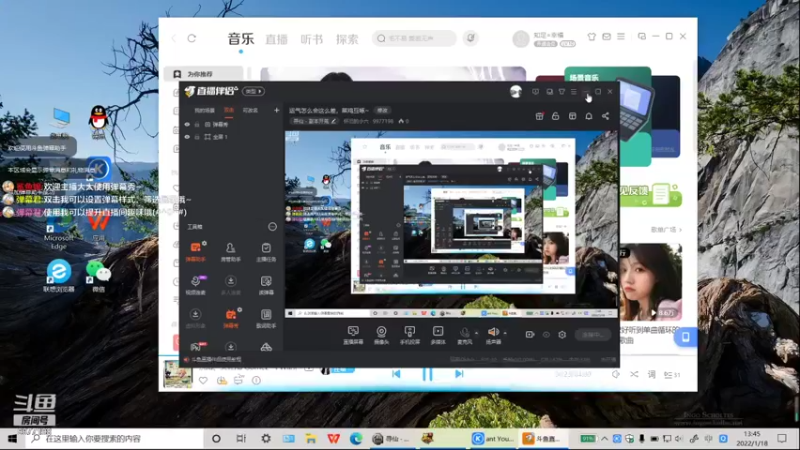Toggle visibility eye of 全屏1 source
This screenshot has height=450, width=800.
[x=187, y=137]
